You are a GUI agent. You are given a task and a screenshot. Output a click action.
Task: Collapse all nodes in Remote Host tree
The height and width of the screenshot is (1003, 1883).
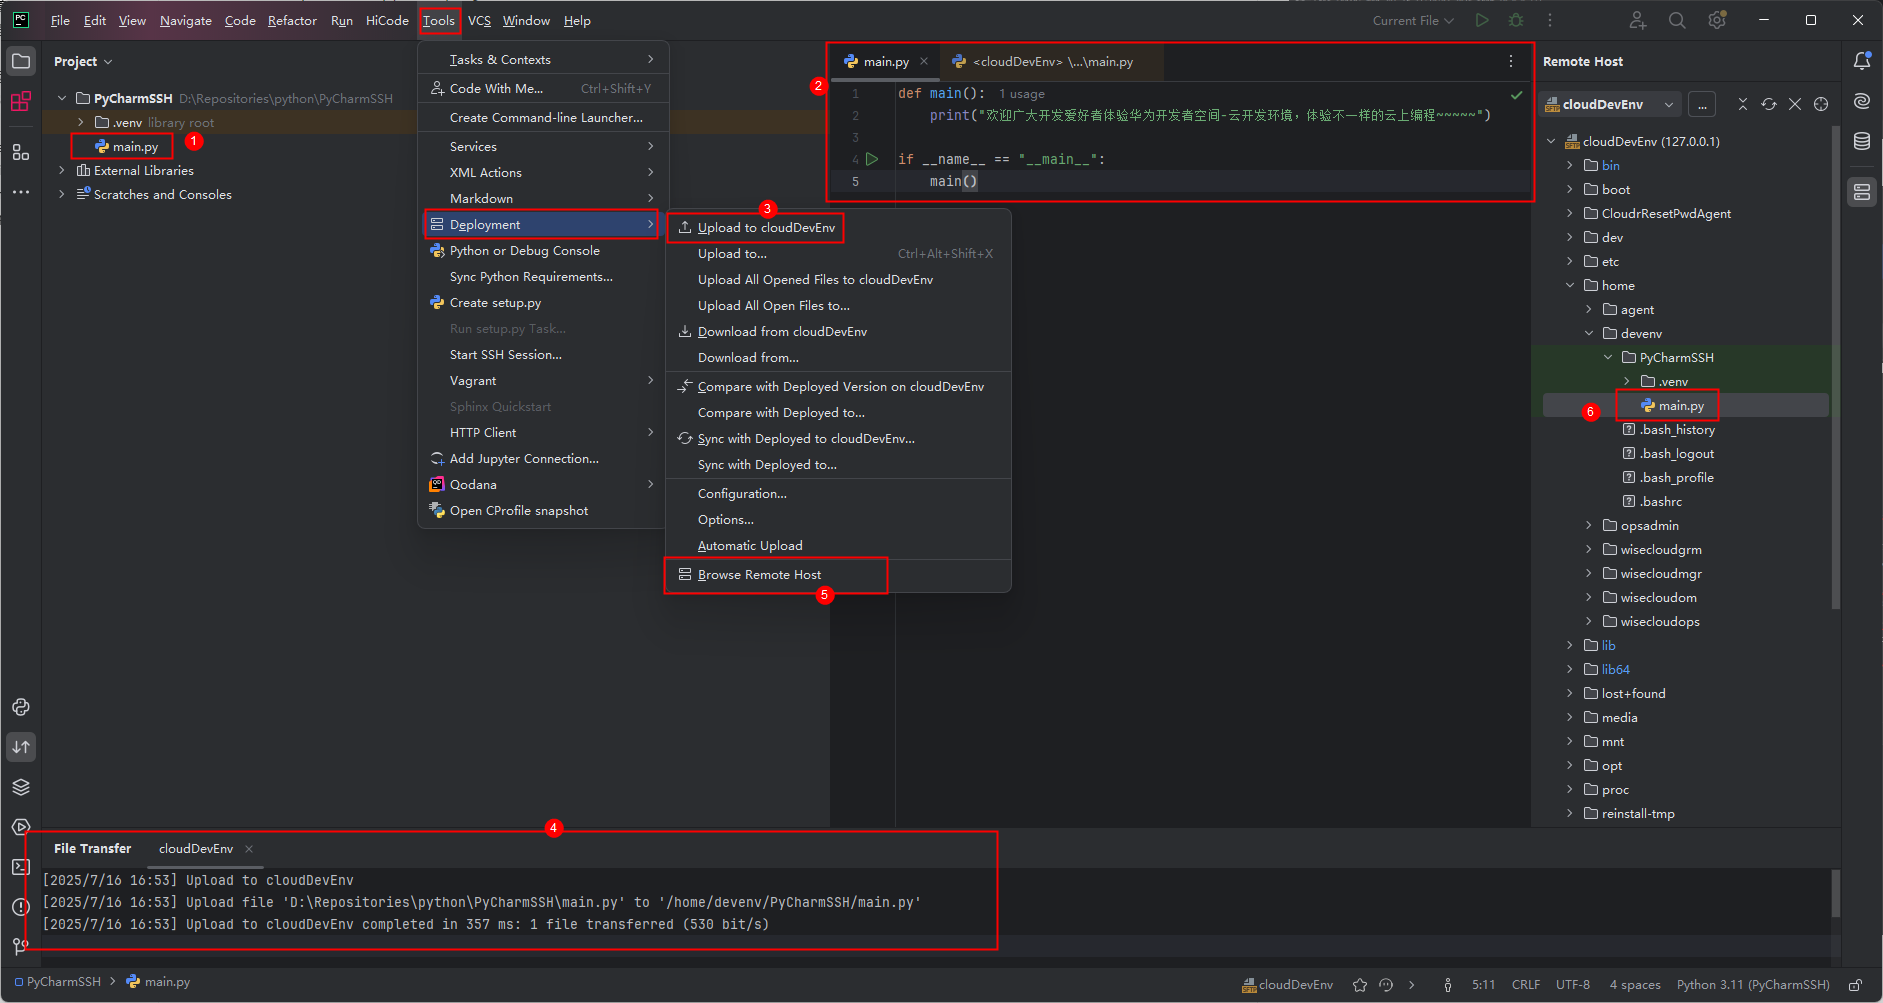(1744, 103)
